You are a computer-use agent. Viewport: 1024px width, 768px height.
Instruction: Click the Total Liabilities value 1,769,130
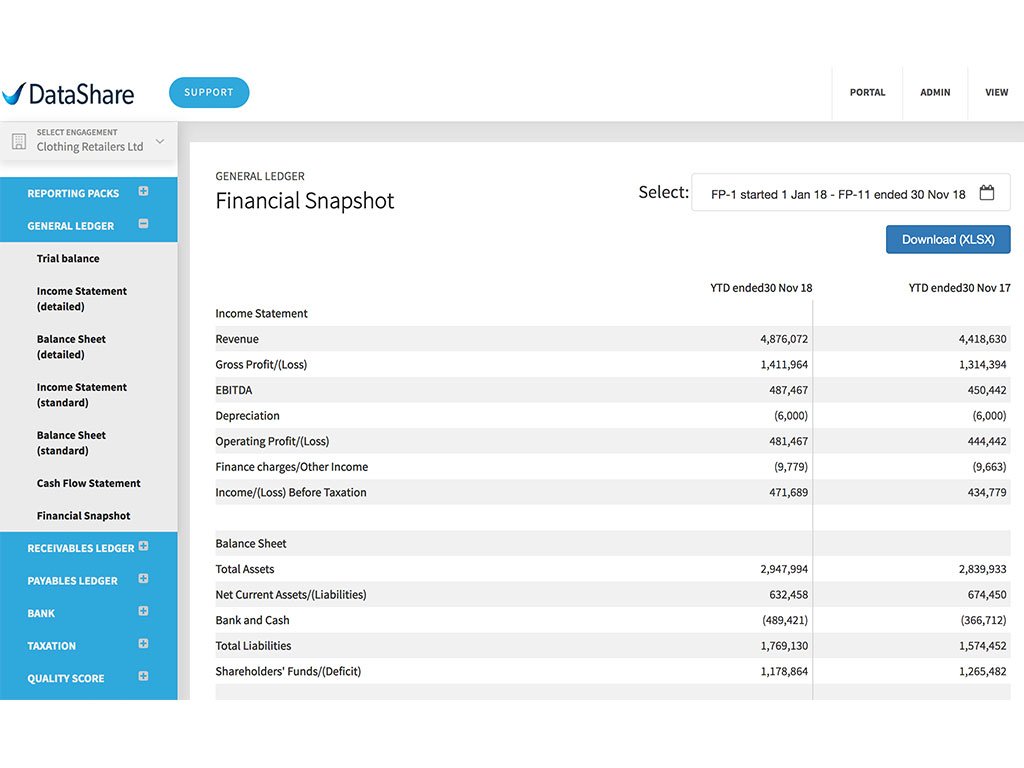pos(784,646)
